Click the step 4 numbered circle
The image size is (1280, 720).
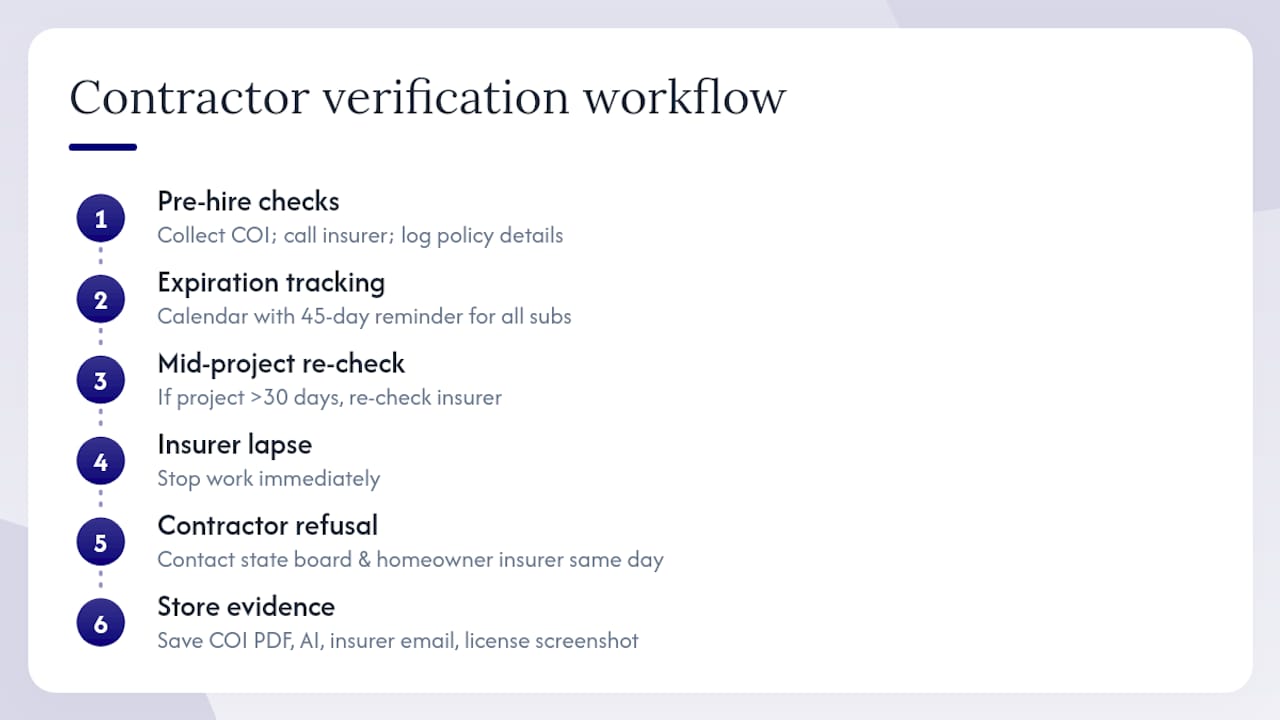tap(100, 462)
